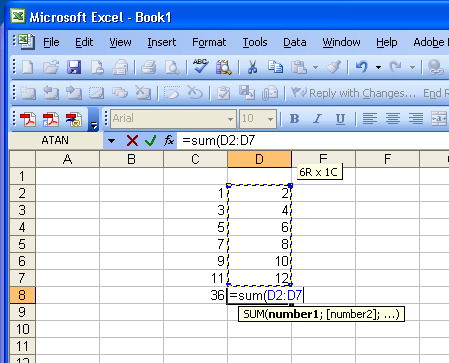449x363 pixels.
Task: Toggle Italic formatting
Action: [x=317, y=119]
